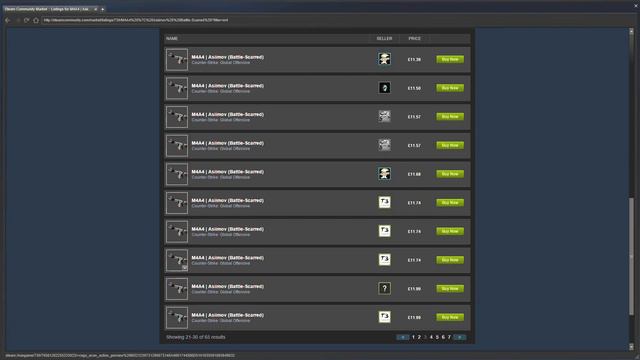Go to results page 6
The width and height of the screenshot is (640, 360).
click(443, 337)
